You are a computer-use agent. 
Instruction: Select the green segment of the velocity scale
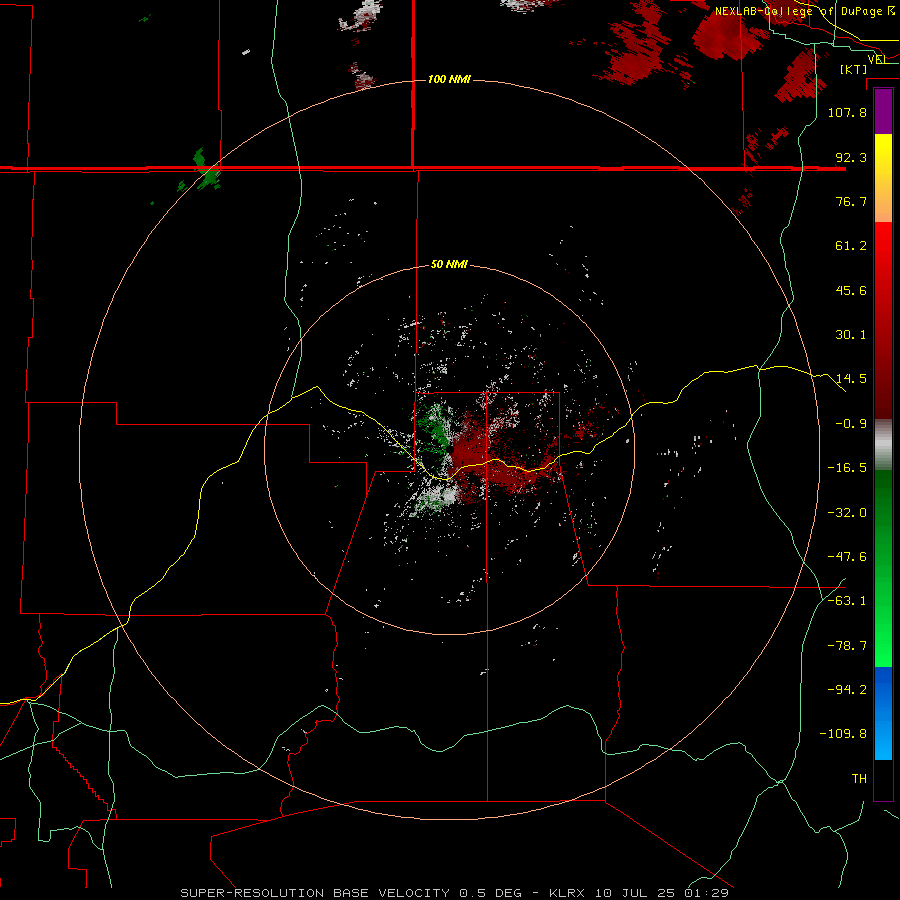click(883, 568)
